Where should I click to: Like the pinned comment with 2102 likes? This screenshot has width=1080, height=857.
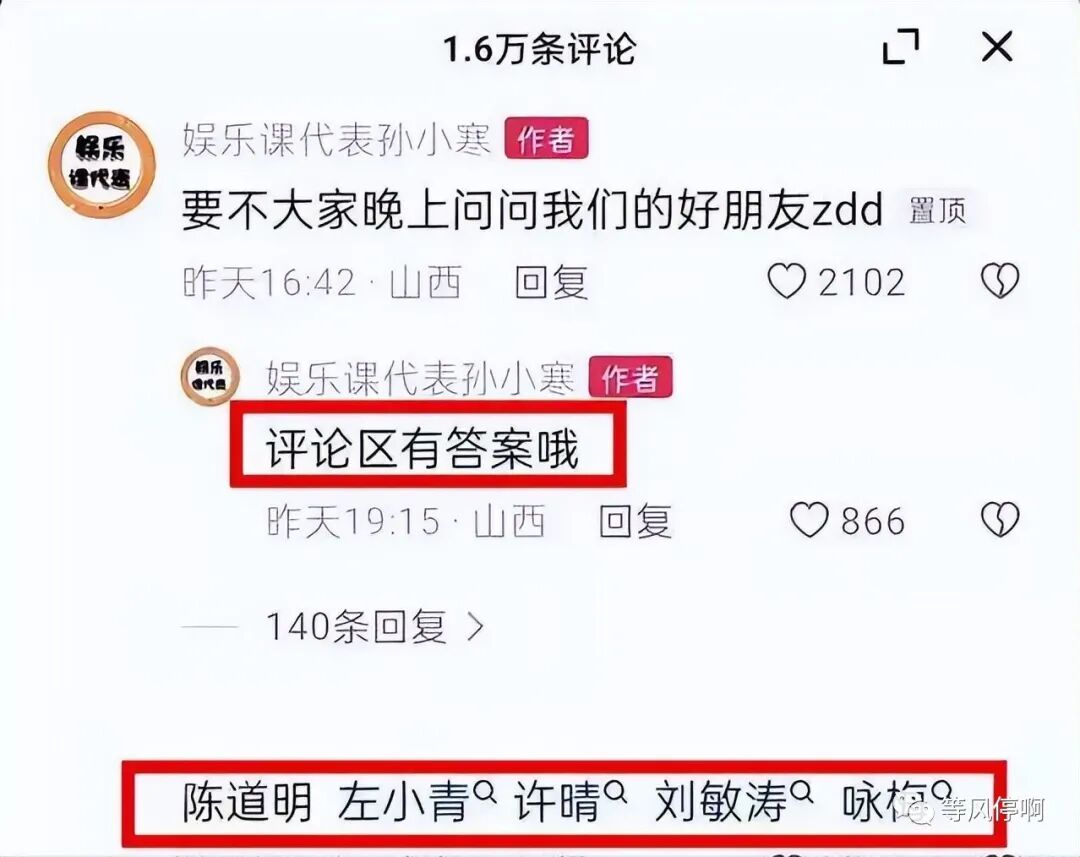787,281
